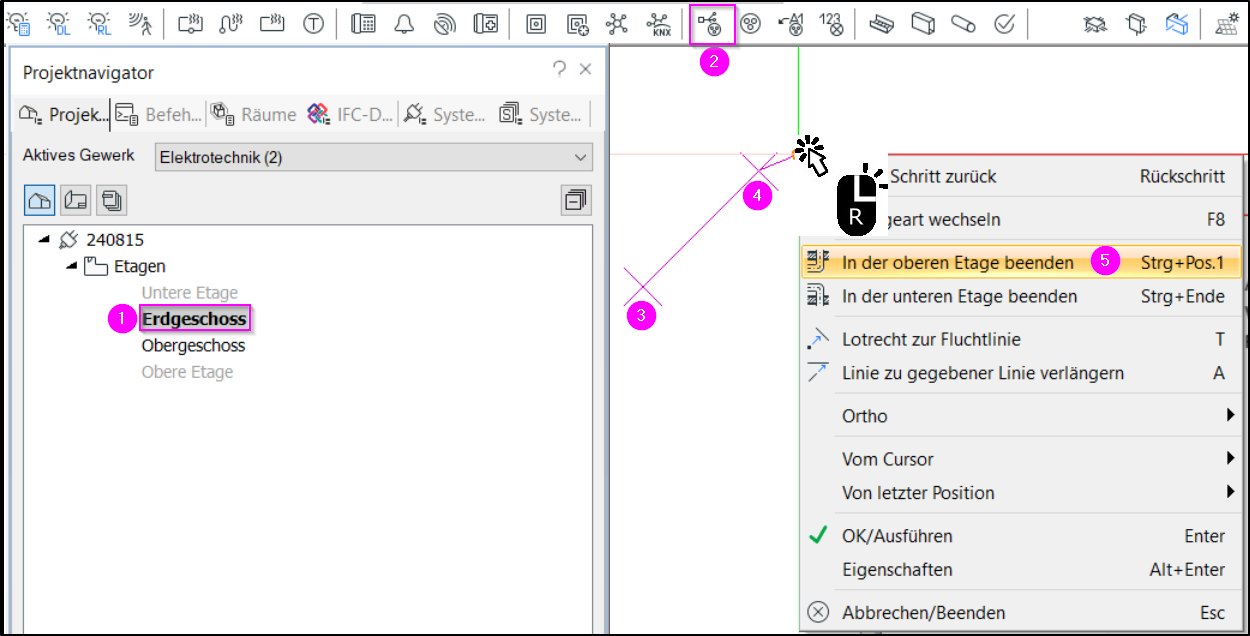Screen dimensions: 1250x636
Task: Click the checkmark circle verification icon
Action: point(1005,24)
